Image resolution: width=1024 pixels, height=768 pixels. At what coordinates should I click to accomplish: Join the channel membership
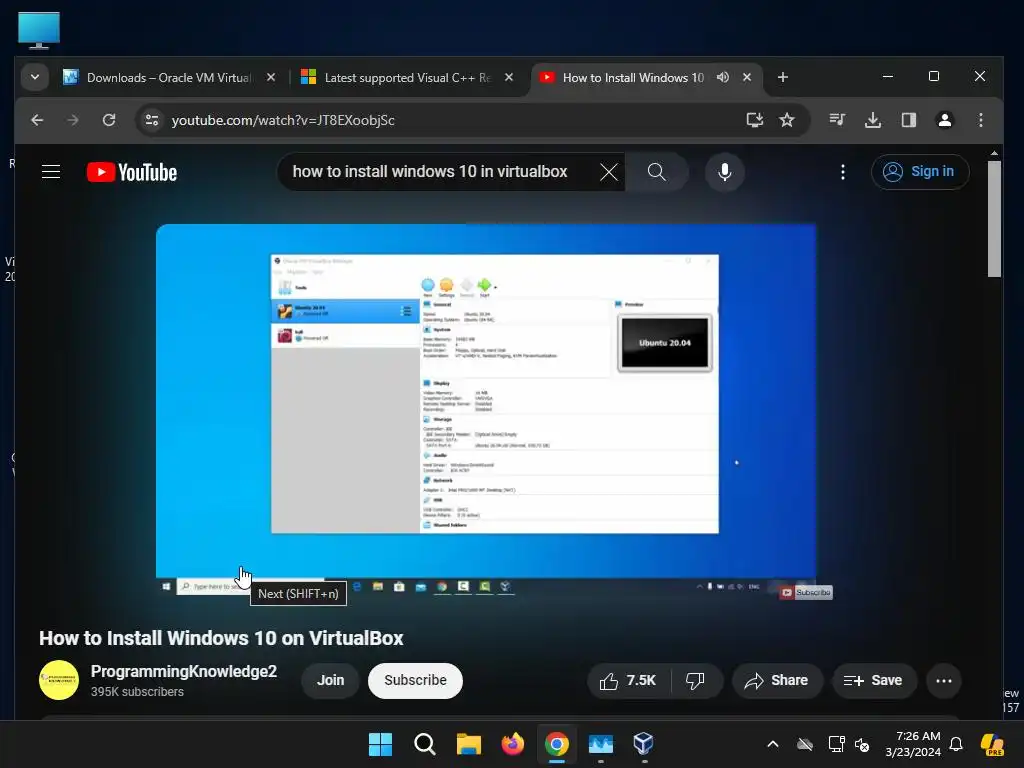pyautogui.click(x=330, y=680)
